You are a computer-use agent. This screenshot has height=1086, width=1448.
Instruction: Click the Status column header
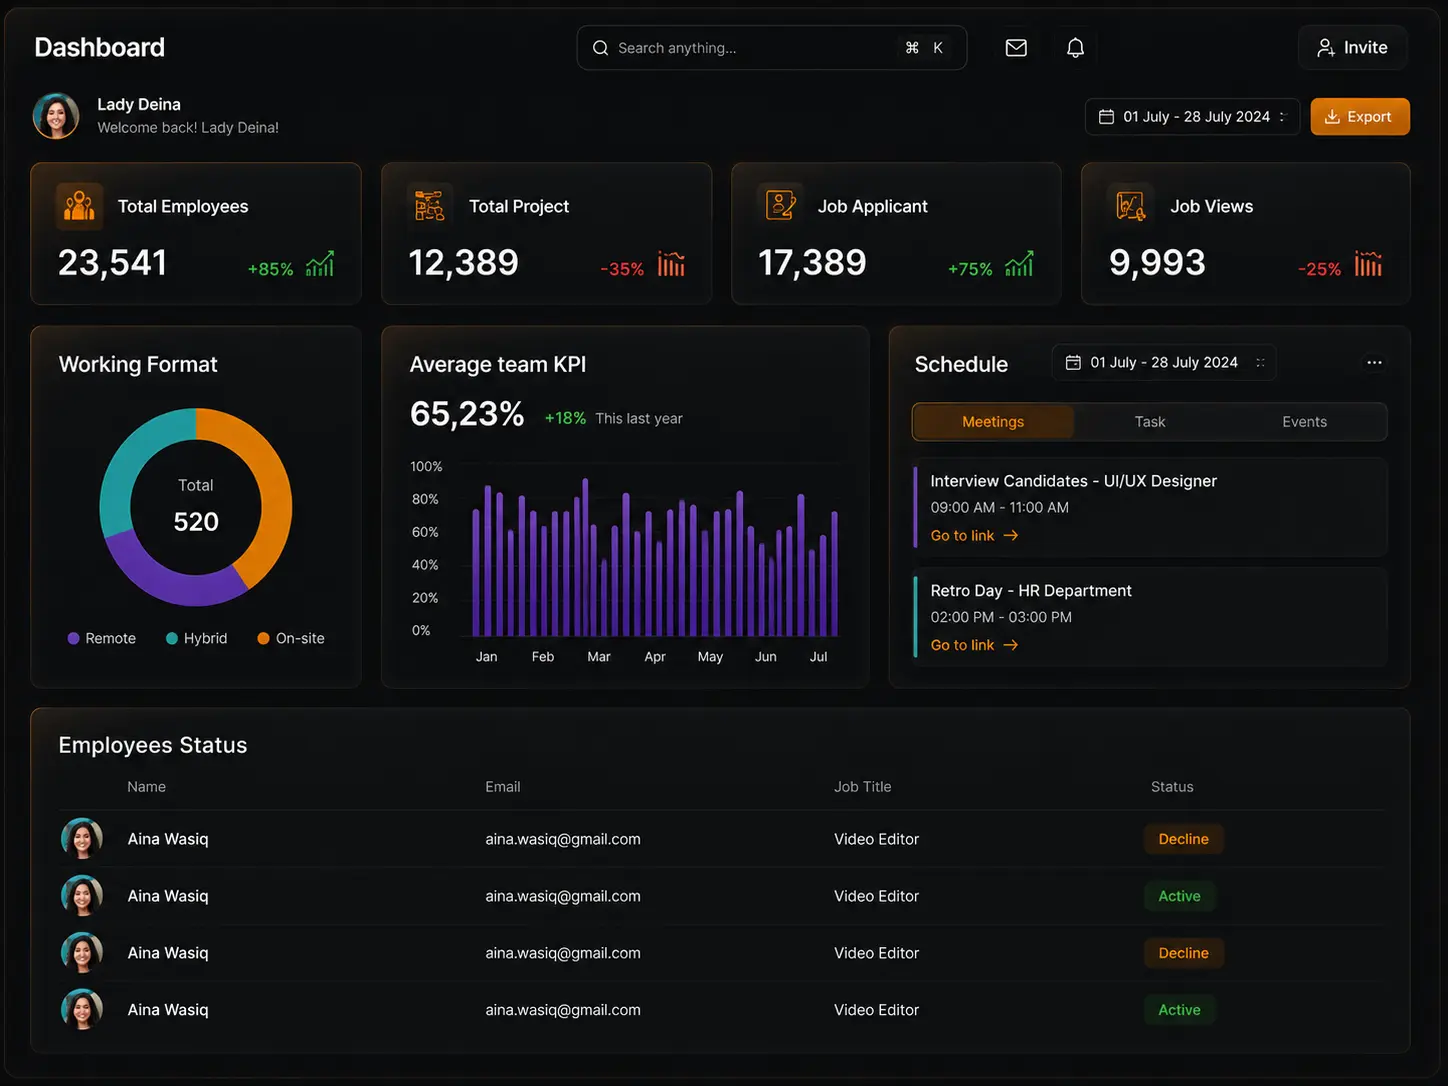(1172, 787)
